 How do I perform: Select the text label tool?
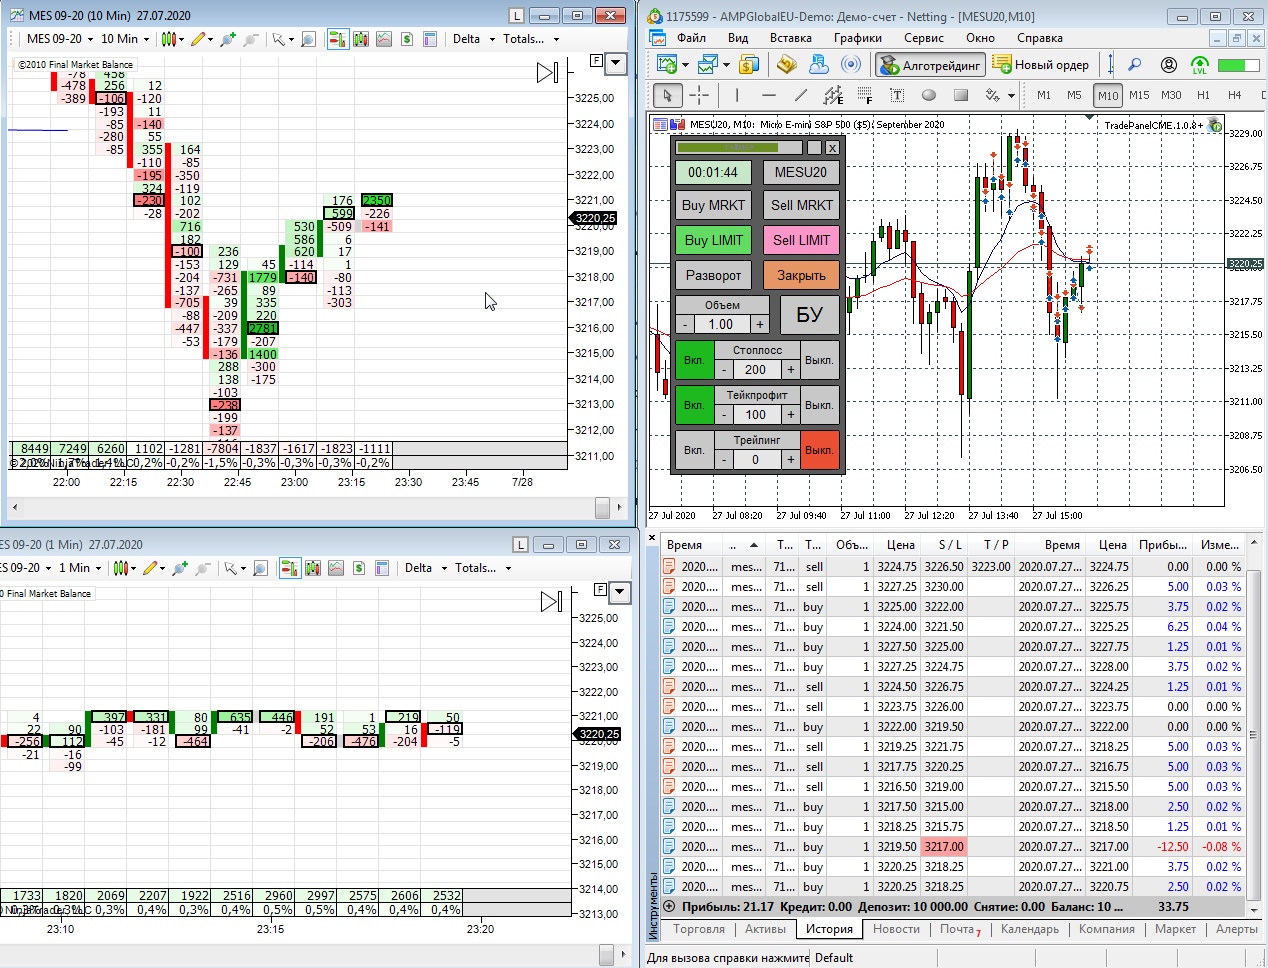897,95
